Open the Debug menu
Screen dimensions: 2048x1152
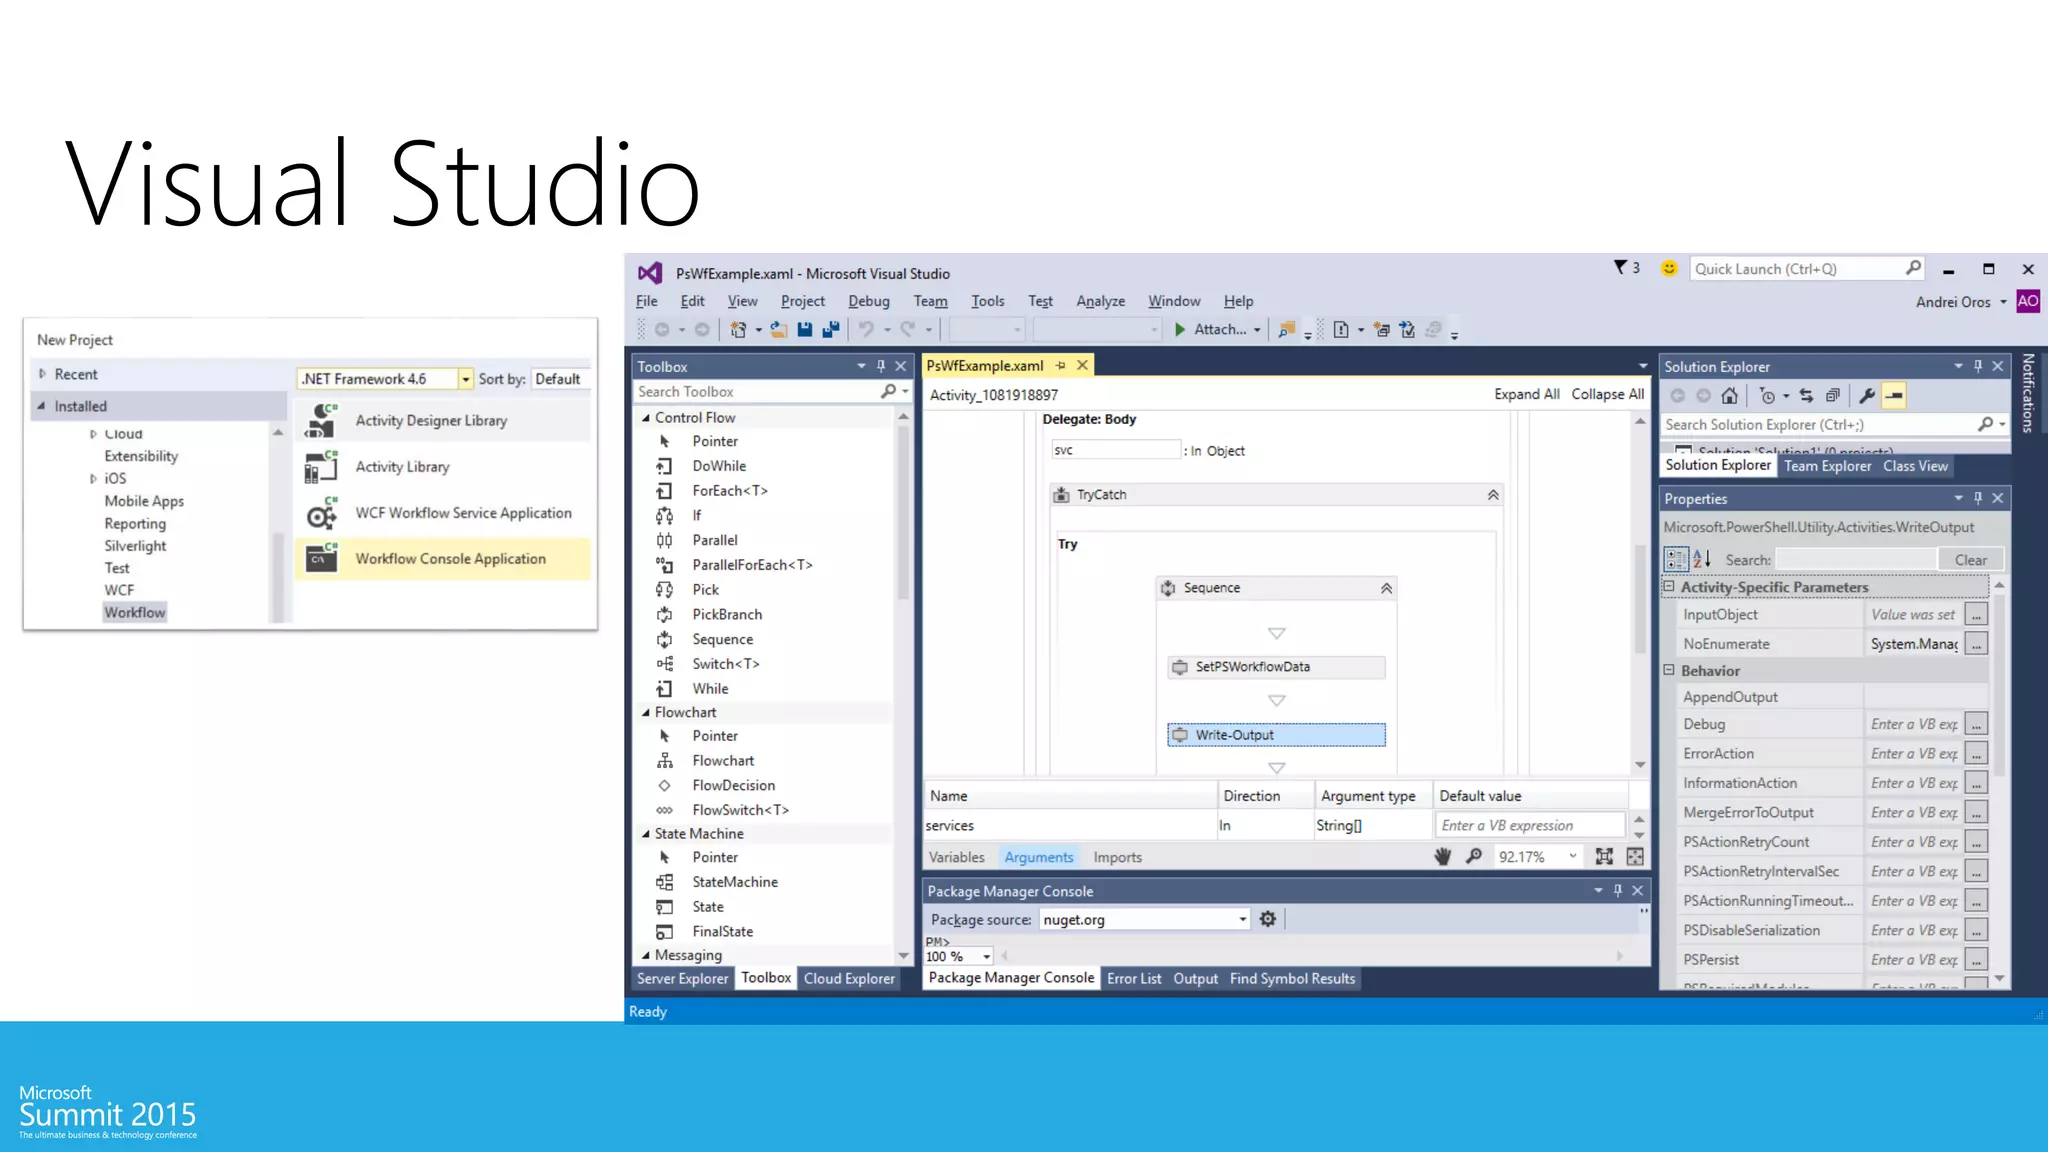click(x=868, y=301)
